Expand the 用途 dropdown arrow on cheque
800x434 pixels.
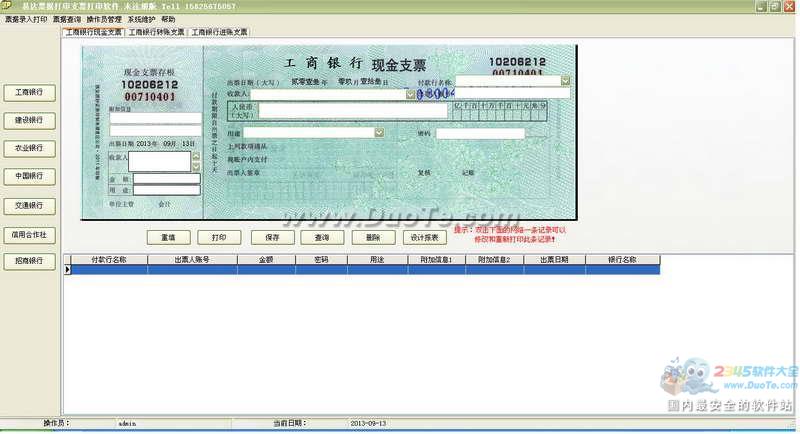click(x=379, y=133)
